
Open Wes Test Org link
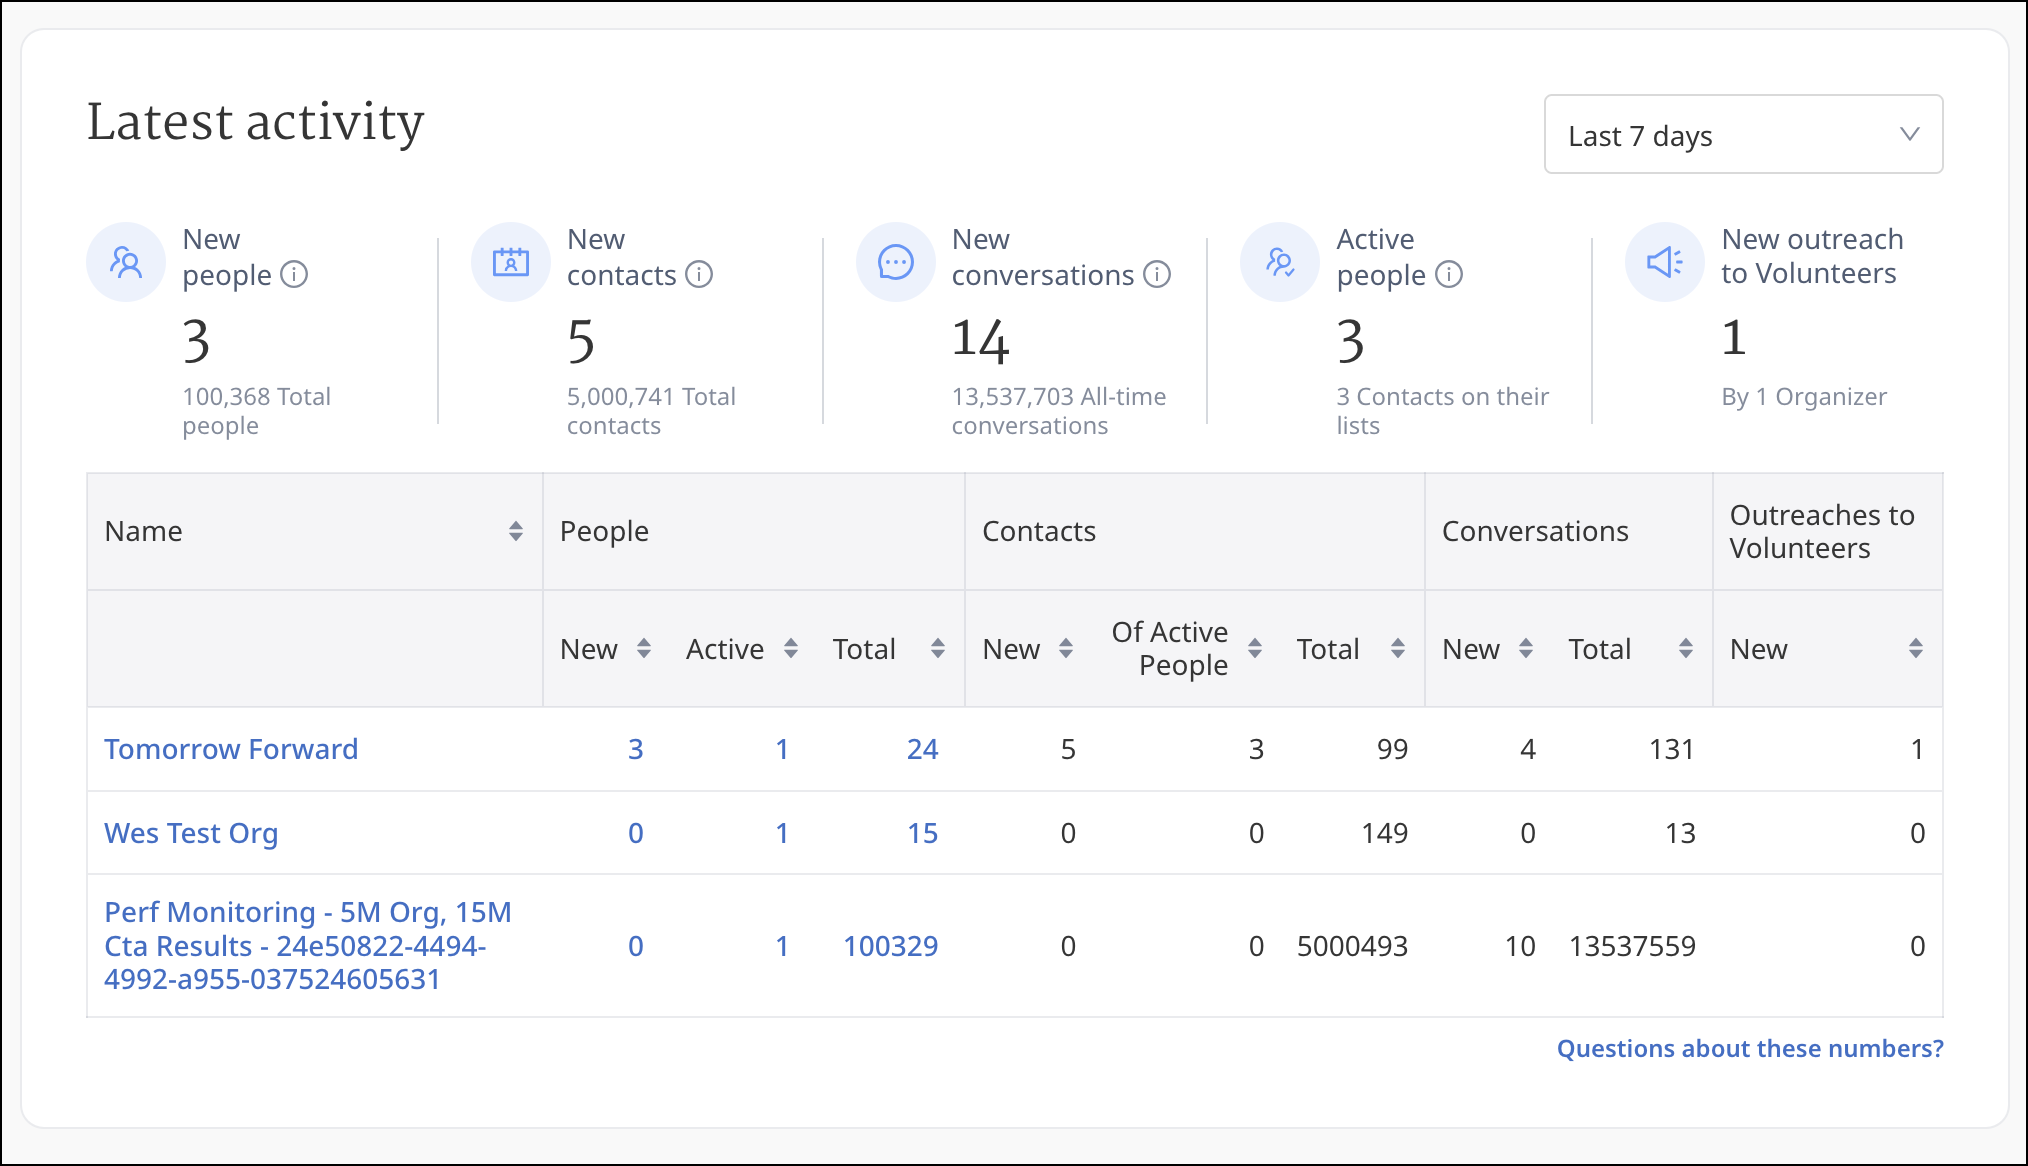[x=191, y=833]
